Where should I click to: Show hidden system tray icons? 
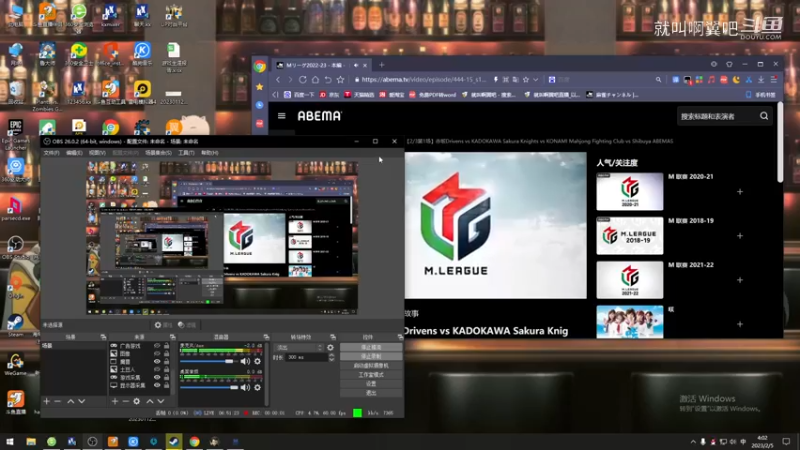(693, 442)
